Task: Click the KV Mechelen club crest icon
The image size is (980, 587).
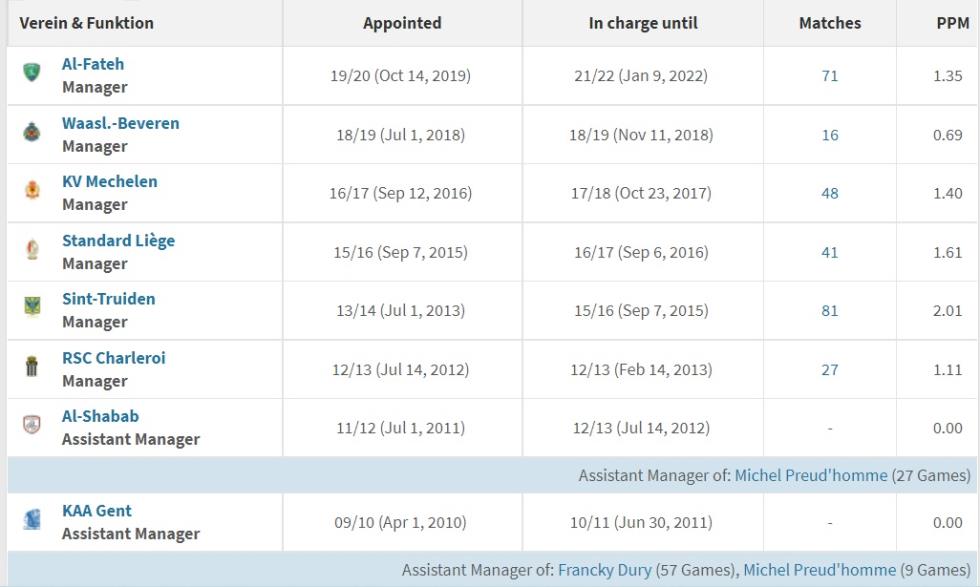Action: (x=32, y=189)
